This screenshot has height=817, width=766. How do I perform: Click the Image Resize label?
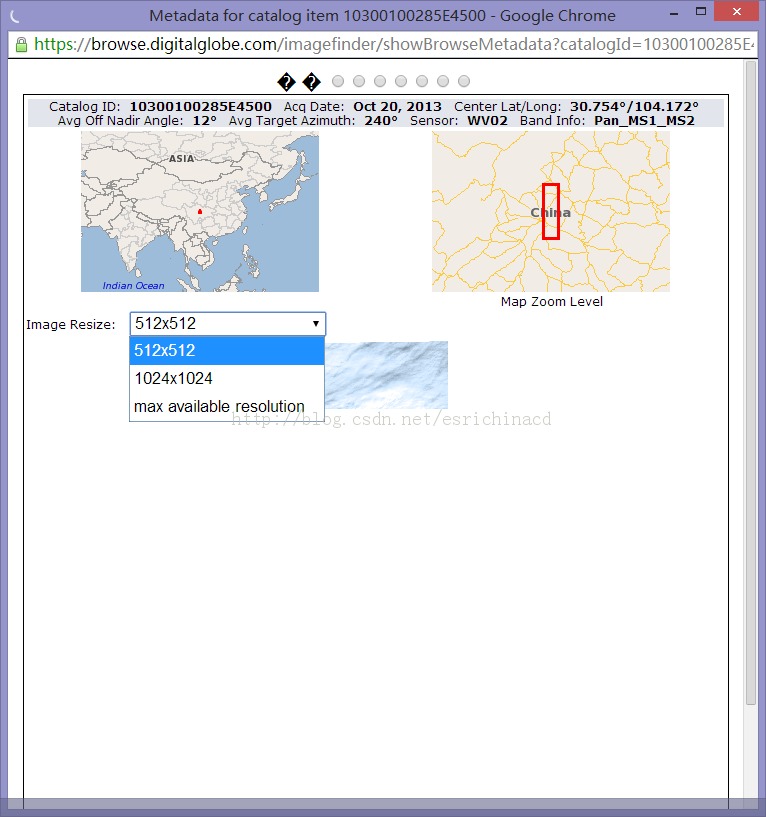[x=70, y=325]
